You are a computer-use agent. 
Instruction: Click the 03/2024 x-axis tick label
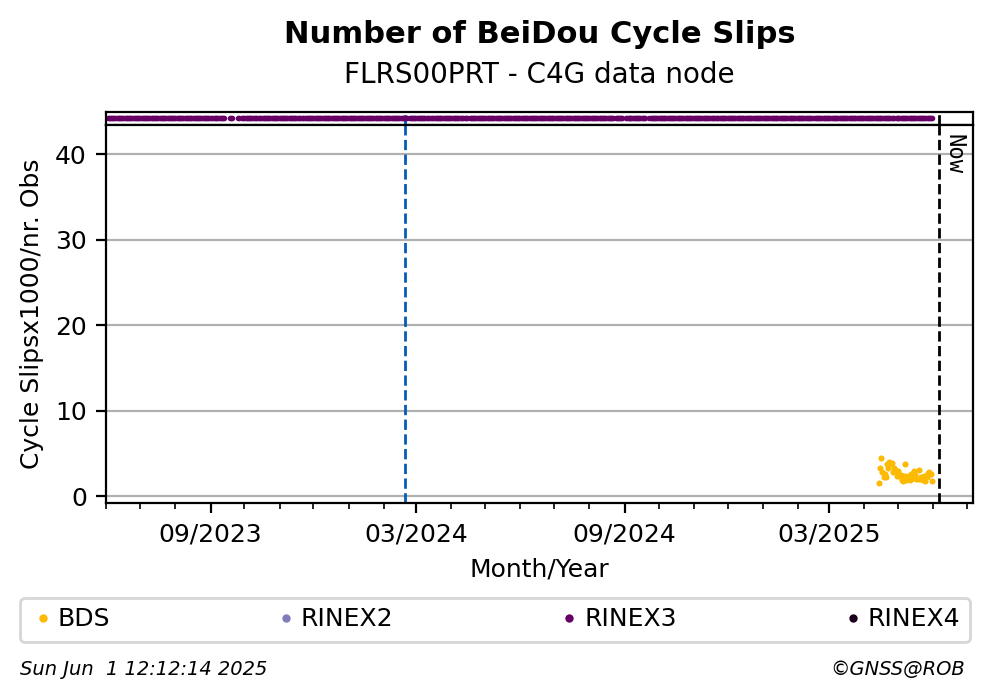(415, 534)
